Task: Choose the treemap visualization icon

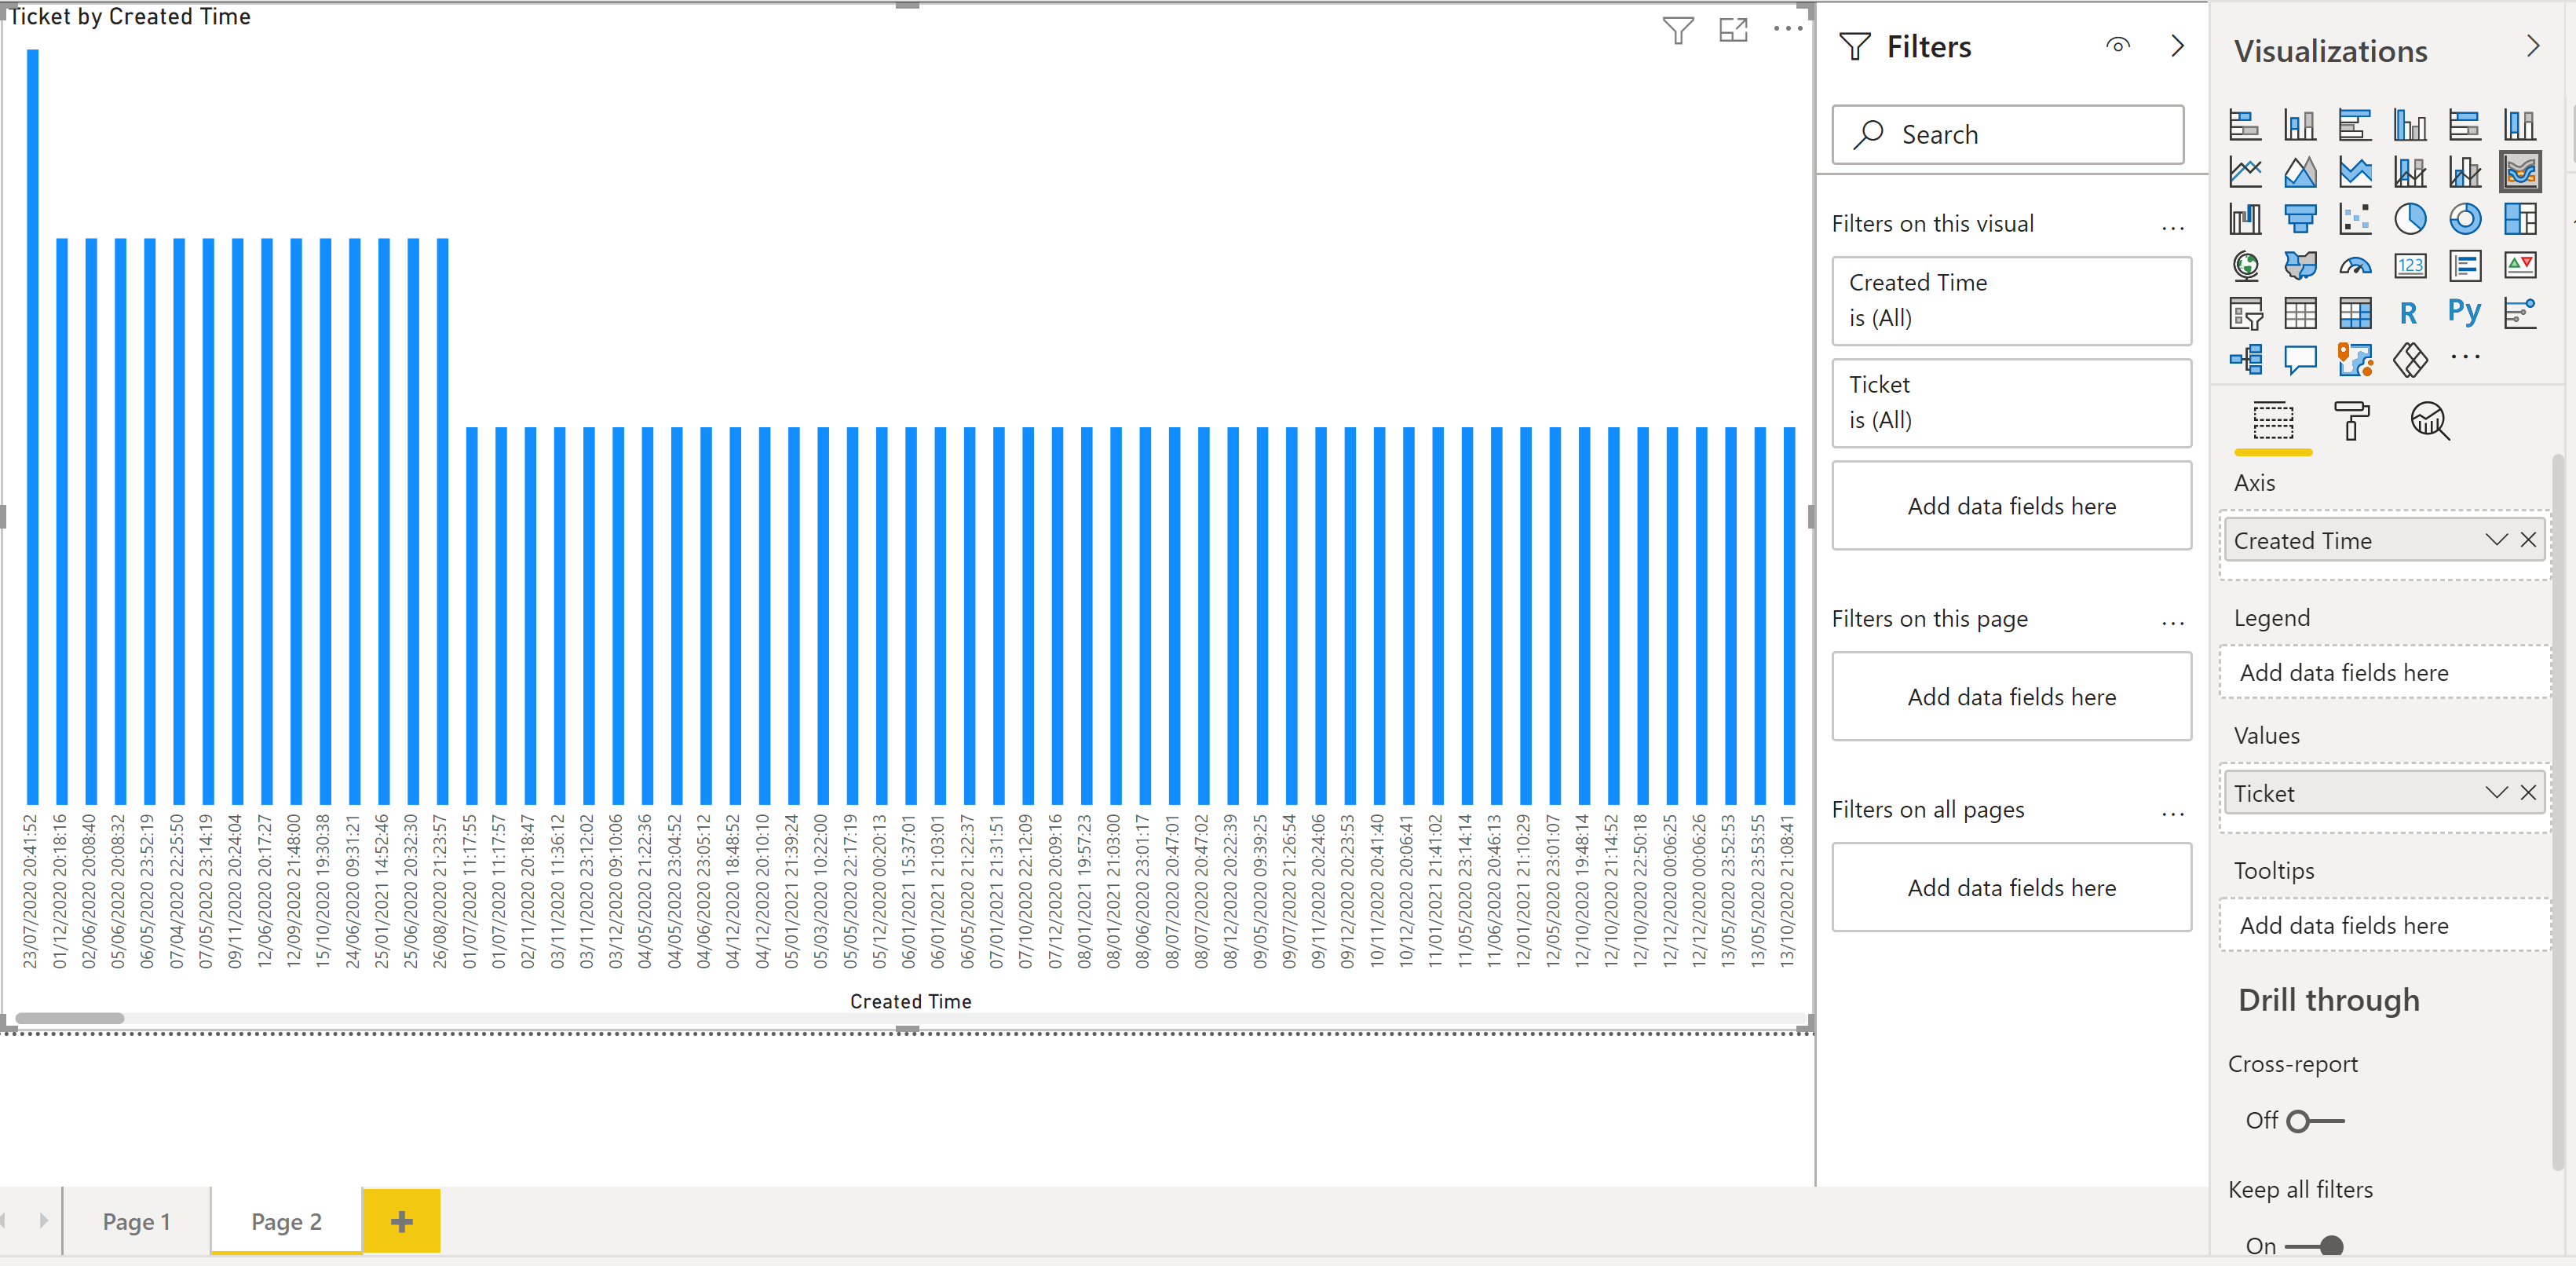Action: point(2520,219)
